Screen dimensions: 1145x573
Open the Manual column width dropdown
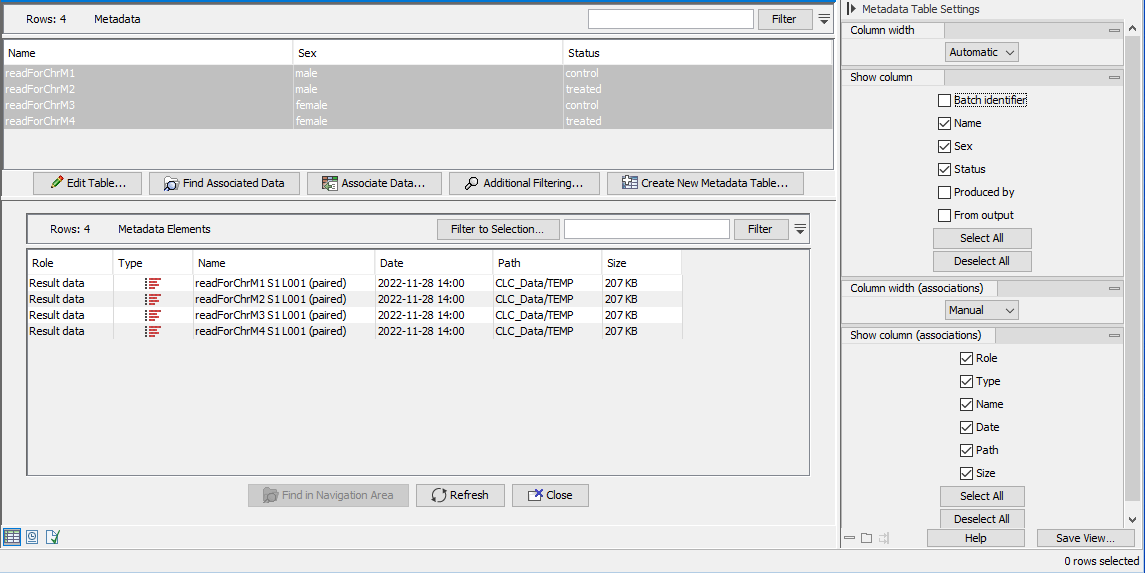tap(981, 310)
